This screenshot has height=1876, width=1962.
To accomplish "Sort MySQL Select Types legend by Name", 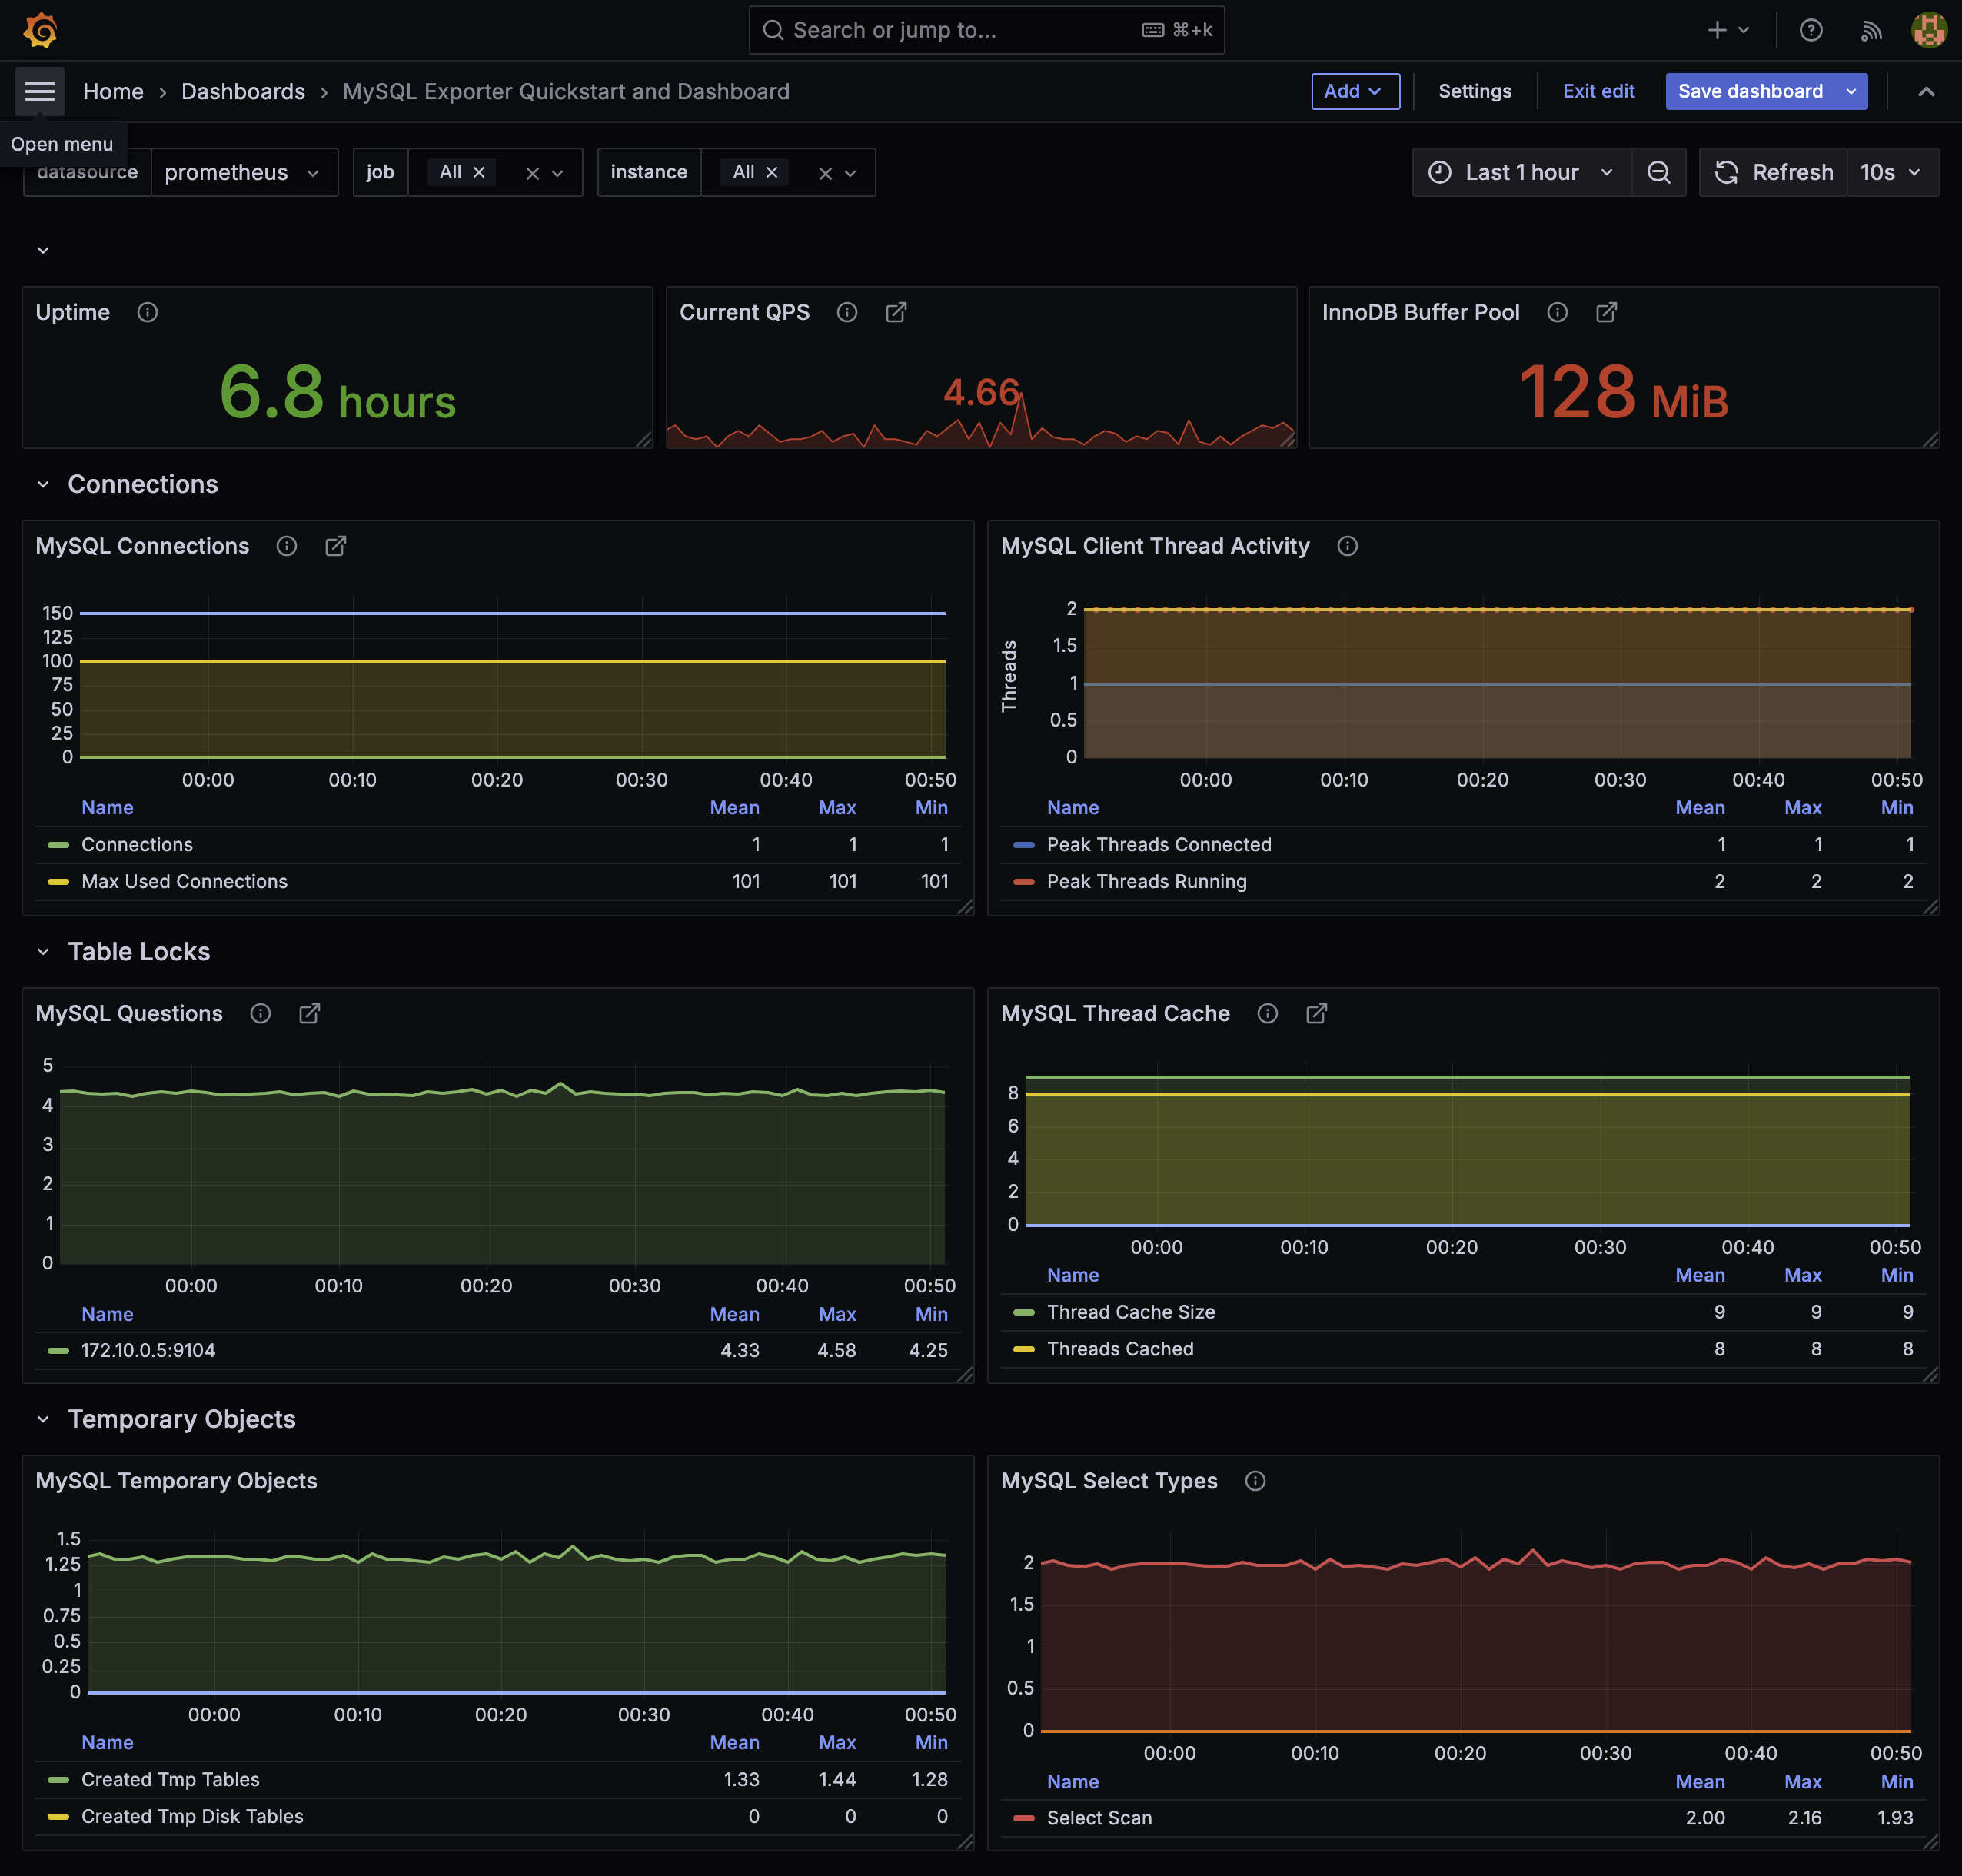I will pos(1072,1782).
